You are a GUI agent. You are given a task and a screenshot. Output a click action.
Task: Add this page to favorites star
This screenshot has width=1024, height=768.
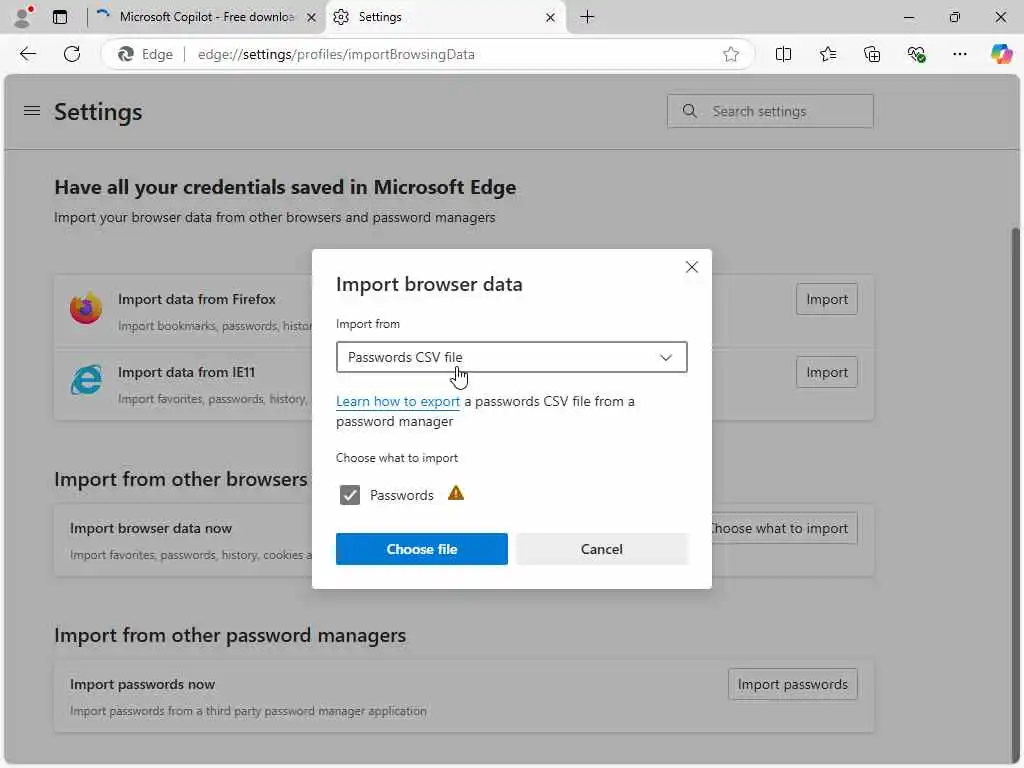pos(731,54)
